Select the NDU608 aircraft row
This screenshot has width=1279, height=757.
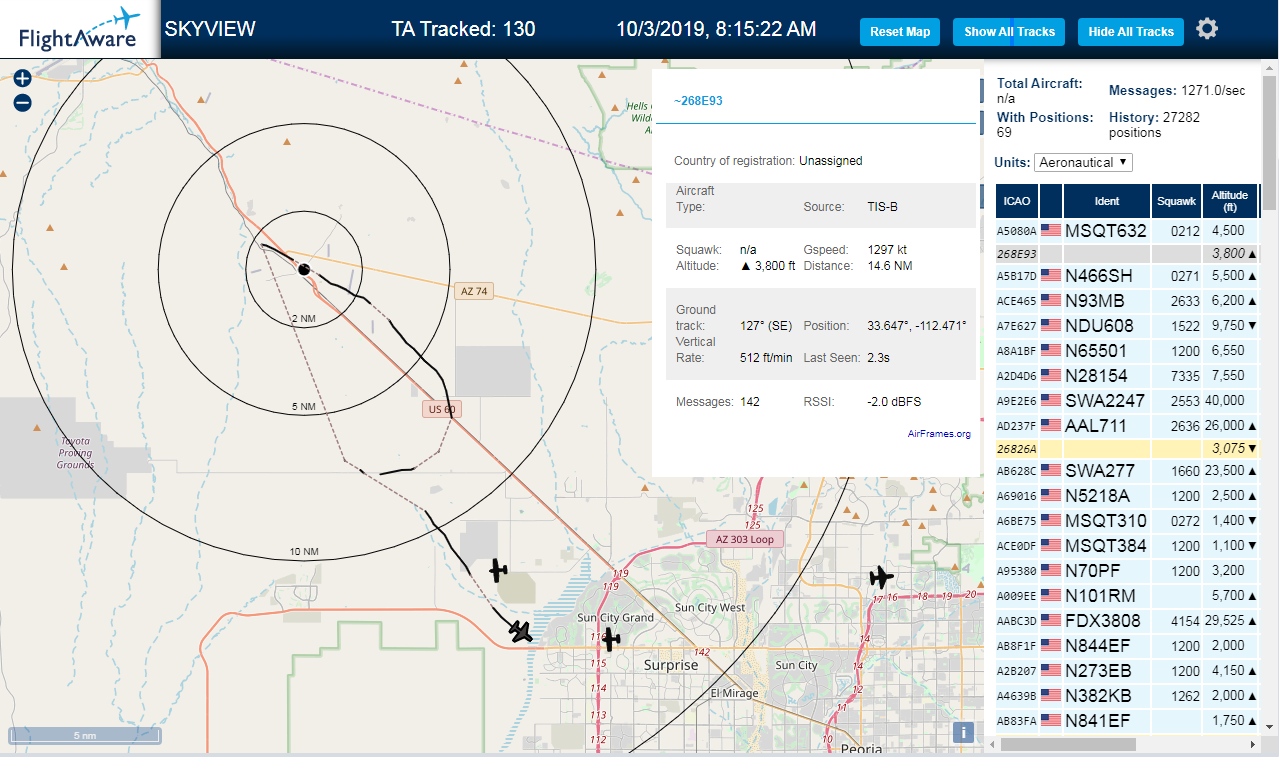(x=1128, y=326)
